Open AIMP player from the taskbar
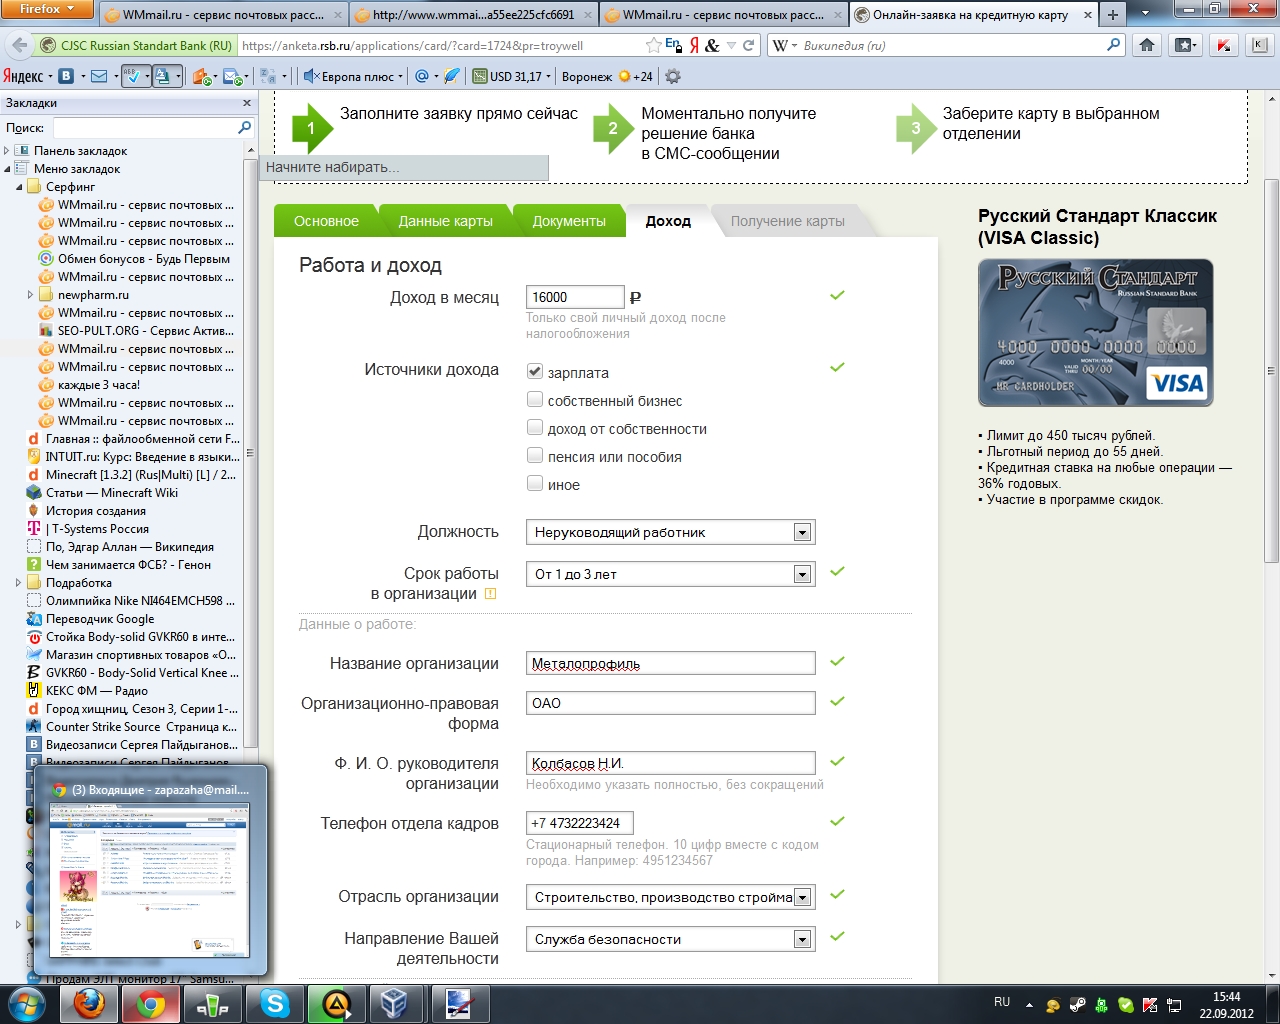 (x=335, y=1002)
